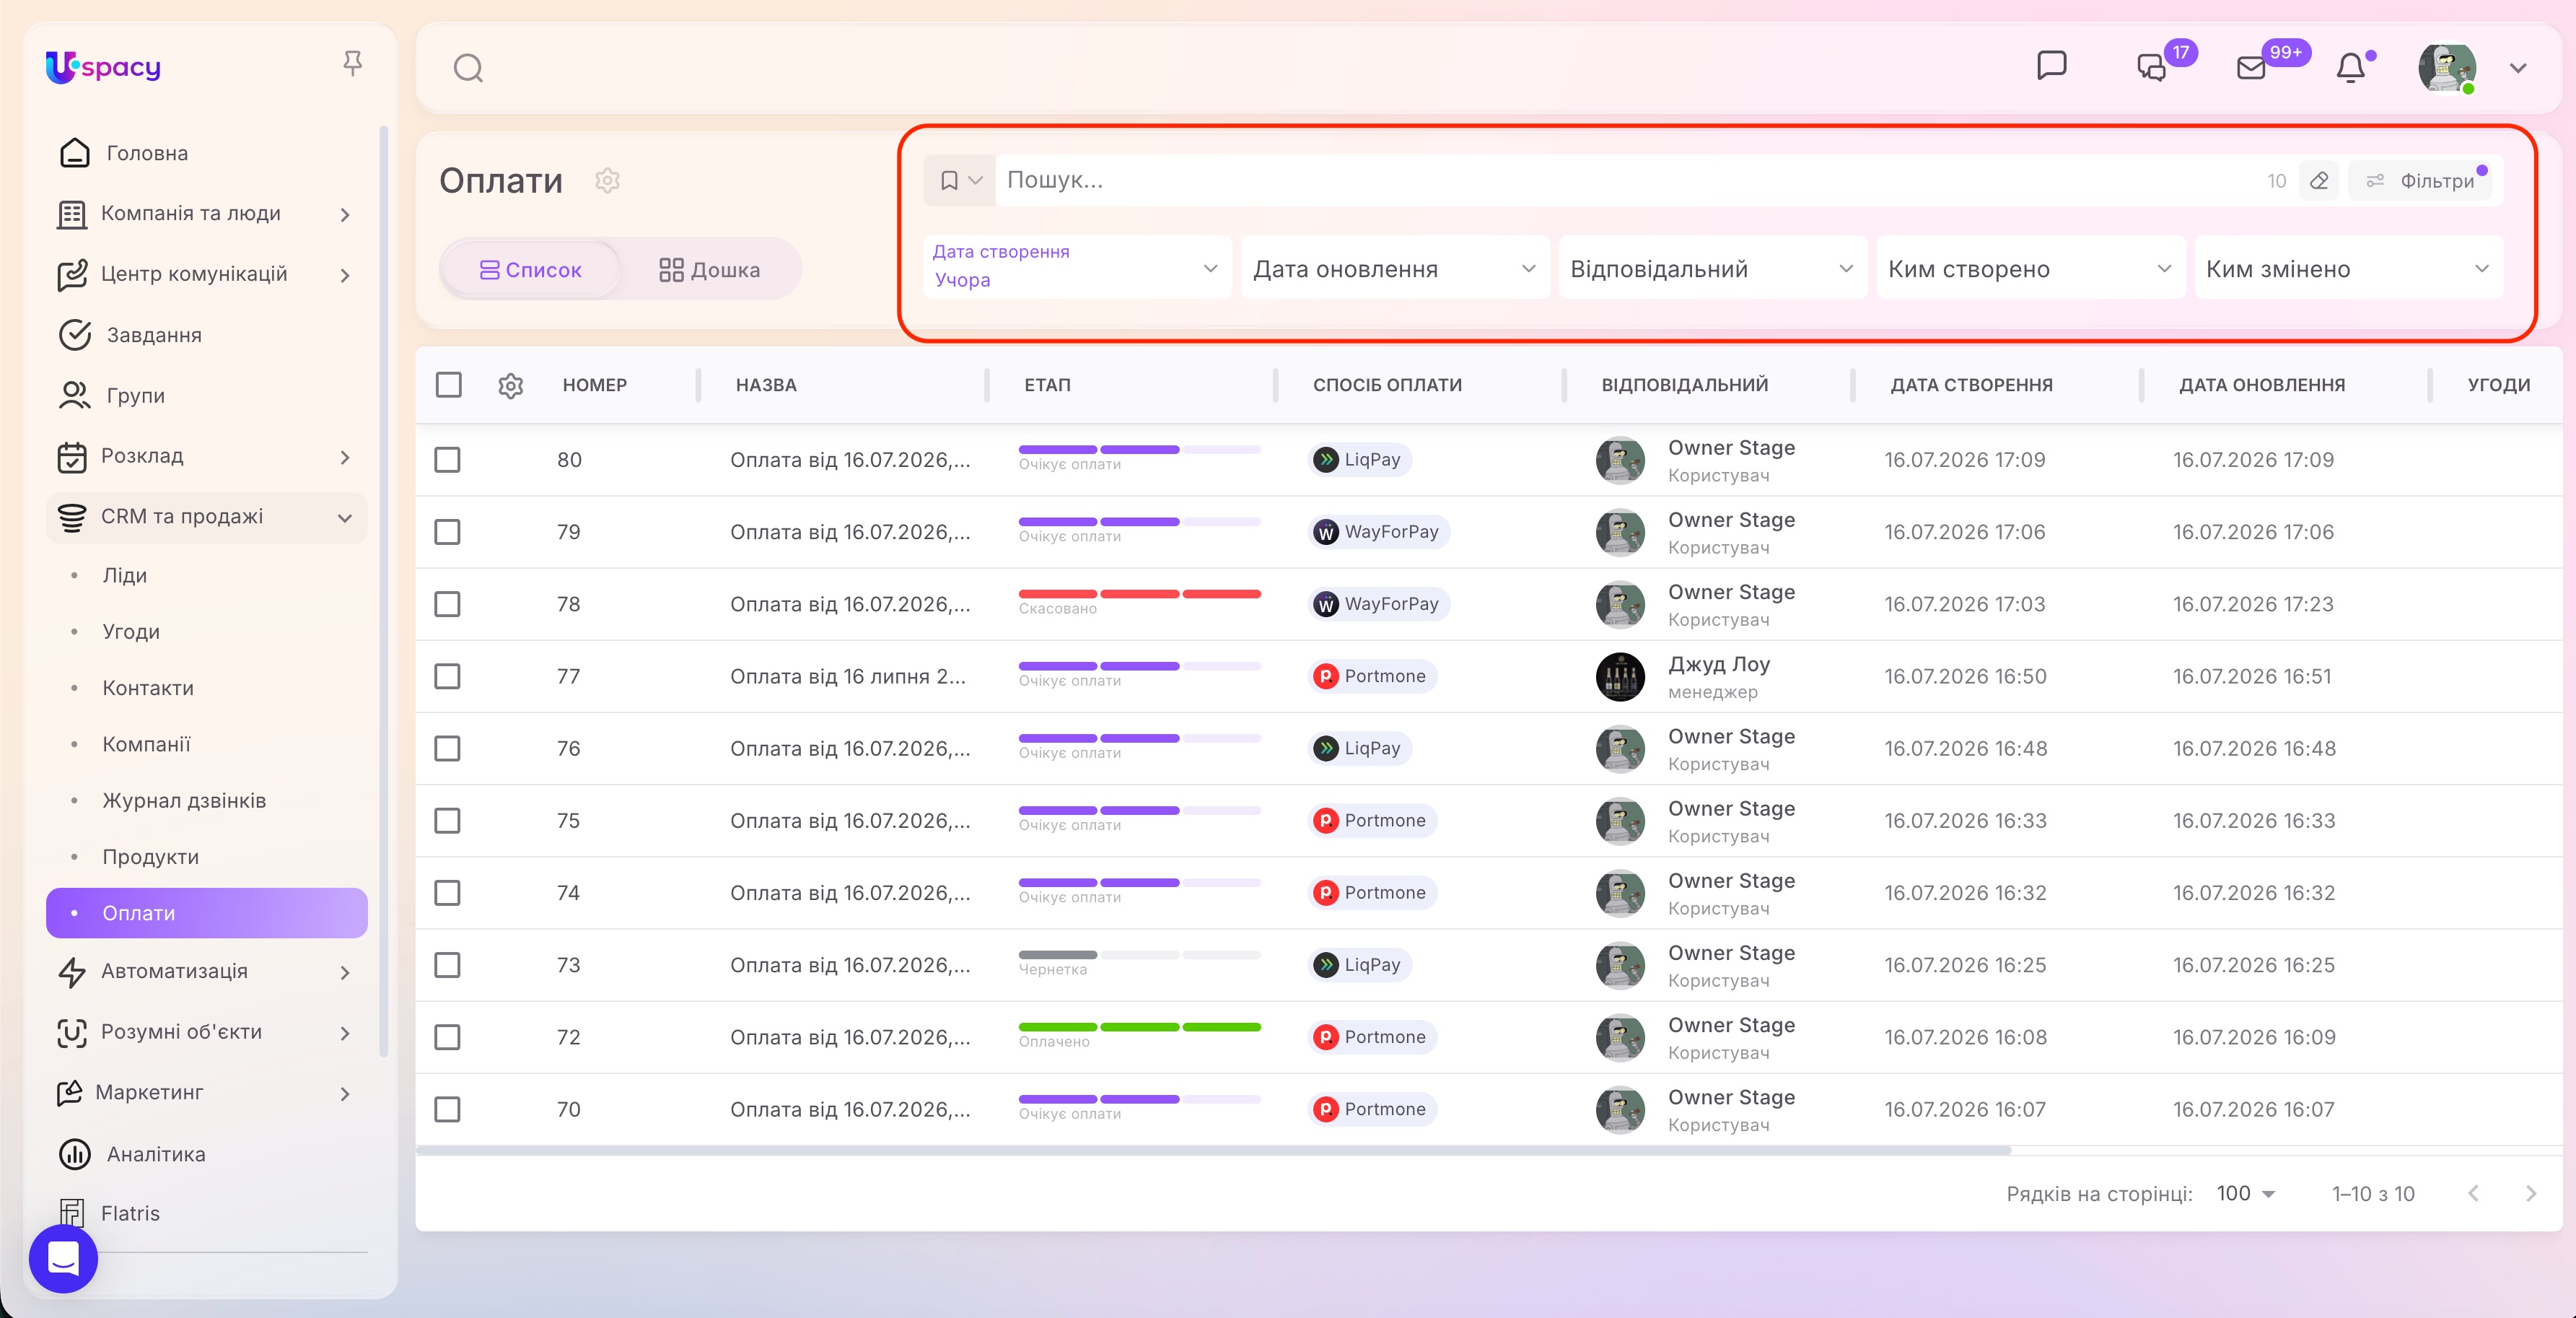Open Джуд Лоу responsible avatar
Image resolution: width=2576 pixels, height=1318 pixels.
click(x=1619, y=676)
